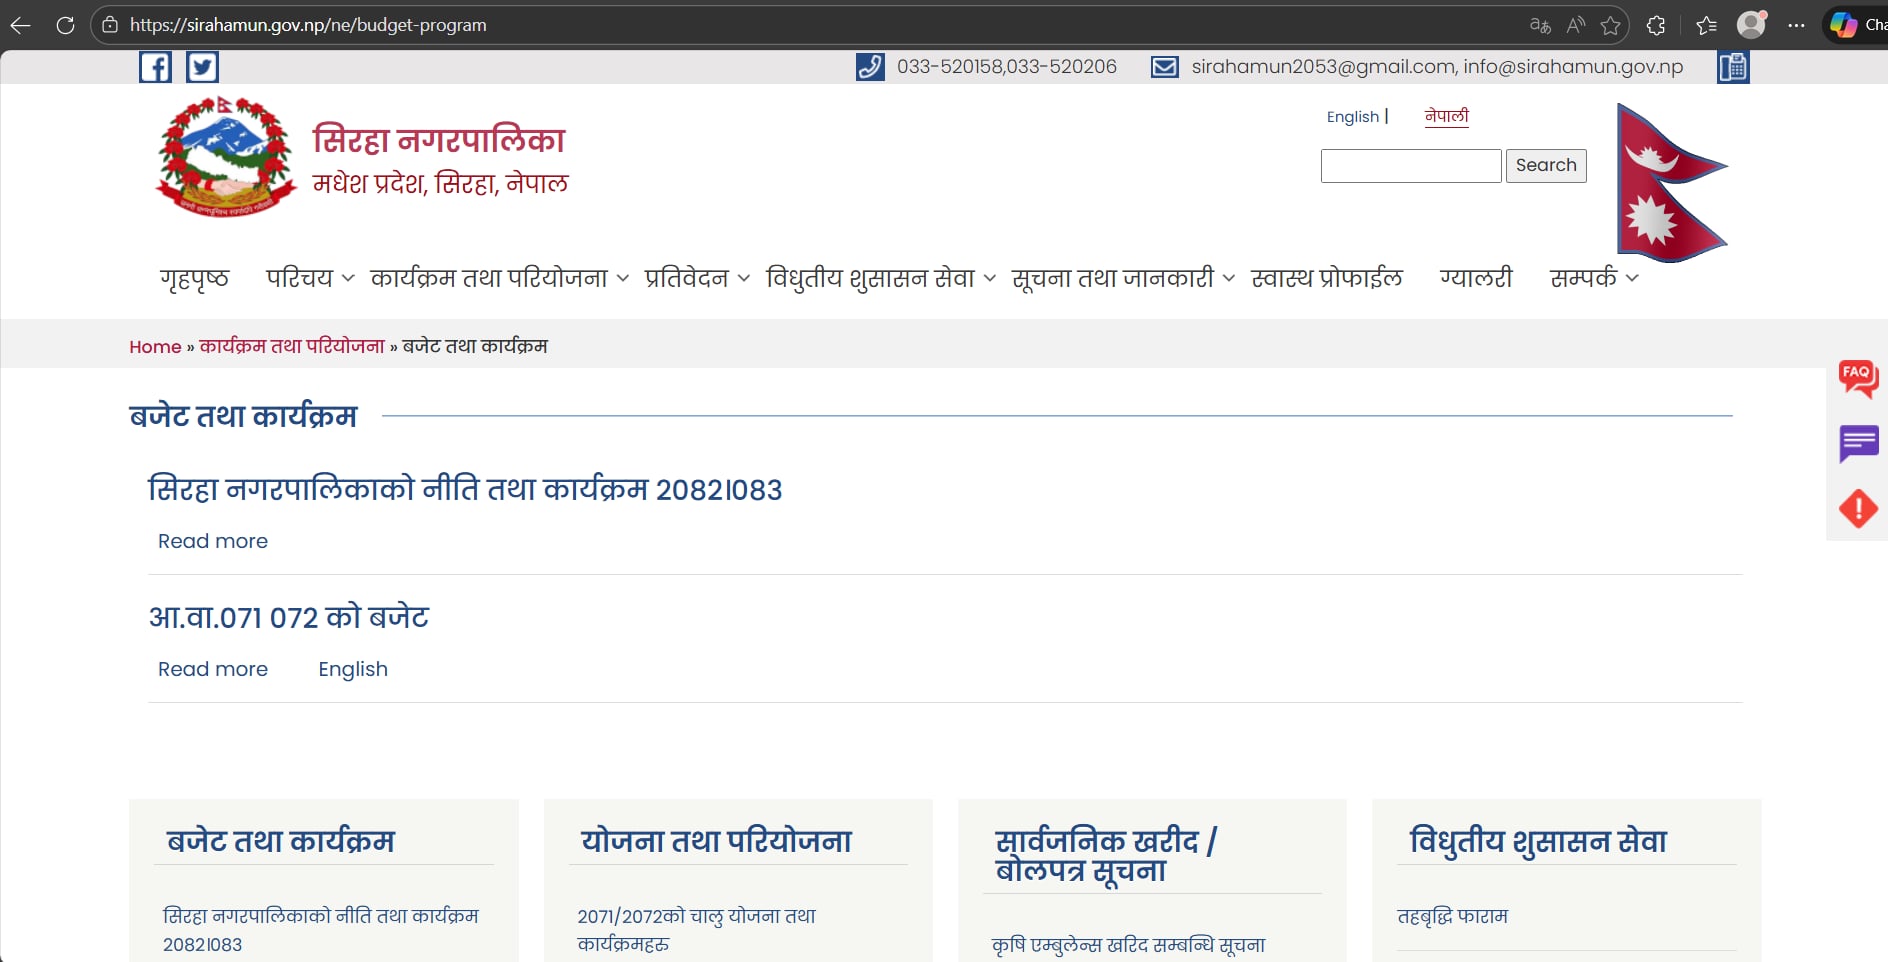Open the ग्यालरी menu item
Viewport: 1888px width, 962px height.
click(1475, 278)
